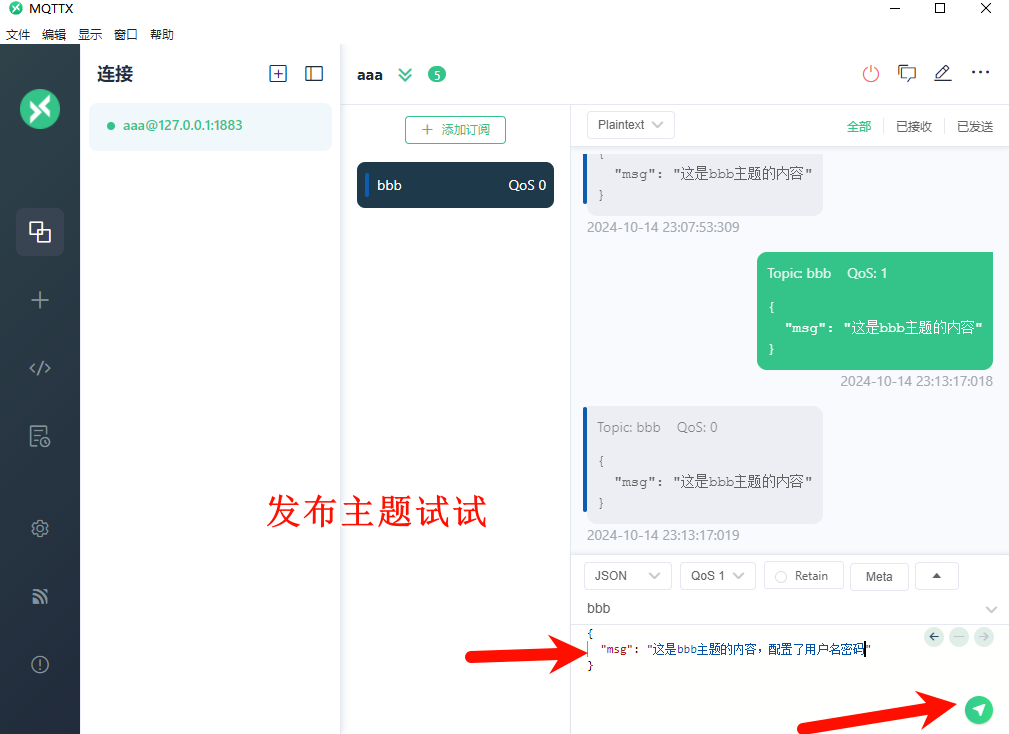Screen dimensions: 1009x734
Task: Select the bbb QoS 0 subscription
Action: (456, 185)
